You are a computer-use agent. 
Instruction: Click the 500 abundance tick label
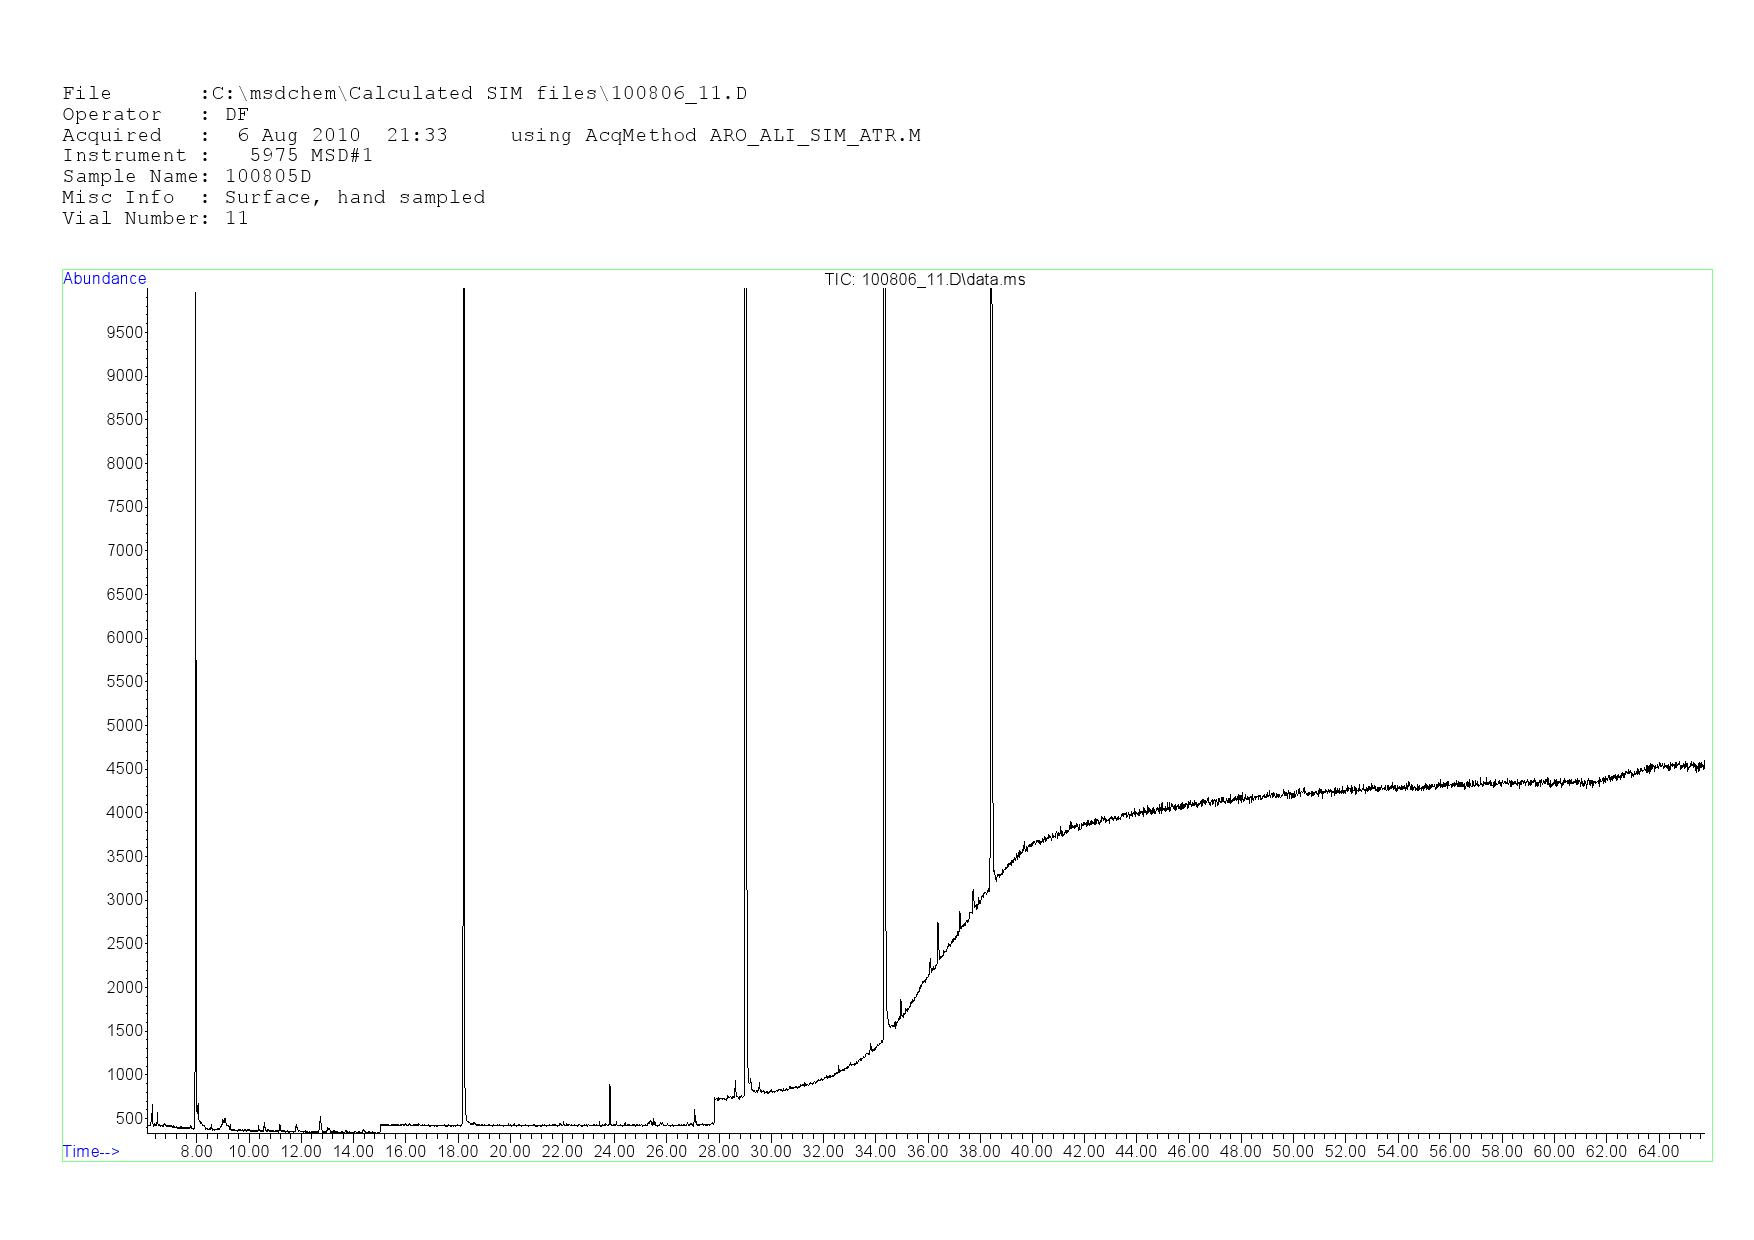pos(128,1118)
